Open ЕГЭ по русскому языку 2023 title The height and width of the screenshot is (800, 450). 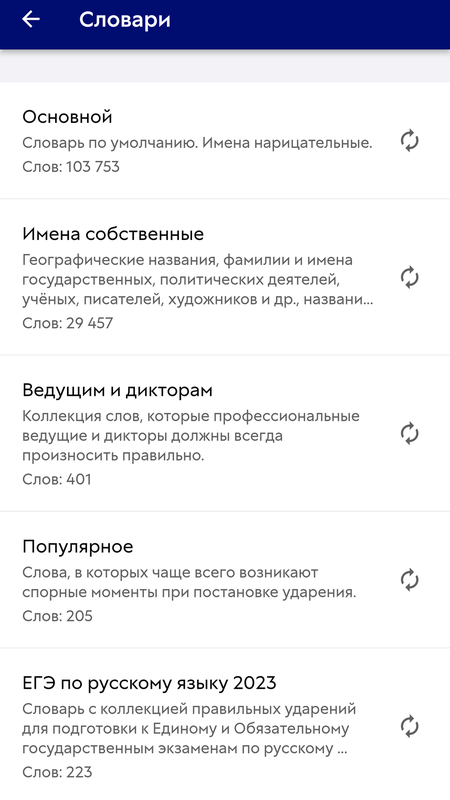tap(149, 683)
